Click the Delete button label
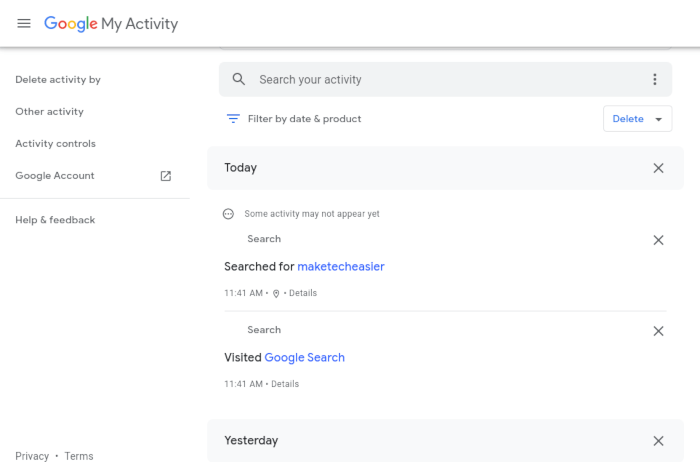Screen dimensions: 700x462 coord(628,119)
